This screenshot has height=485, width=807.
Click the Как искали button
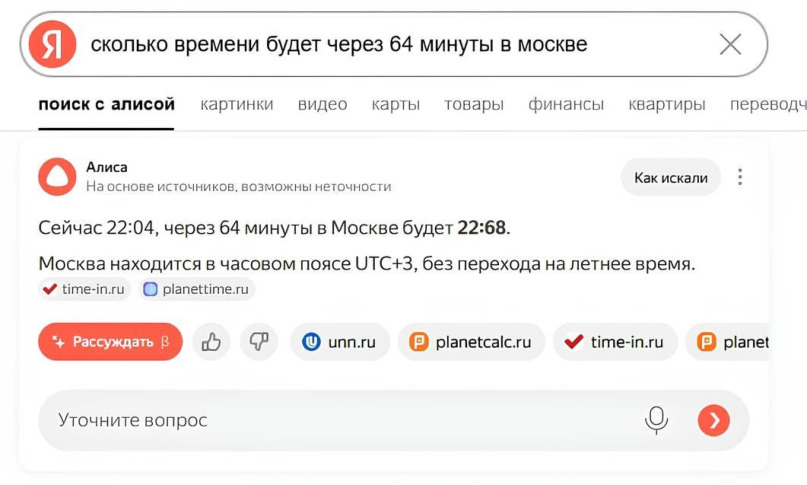pyautogui.click(x=670, y=178)
